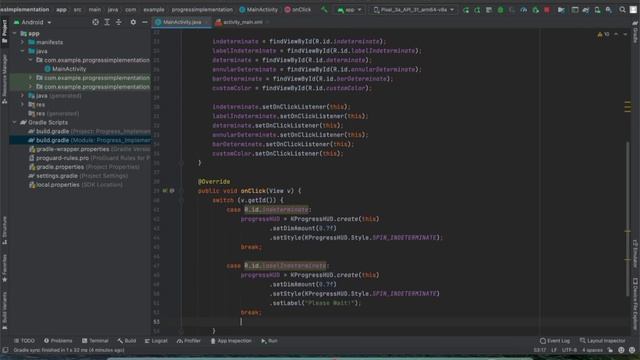The height and width of the screenshot is (360, 640).
Task: Click the warnings count indicator in editor
Action: (x=603, y=34)
